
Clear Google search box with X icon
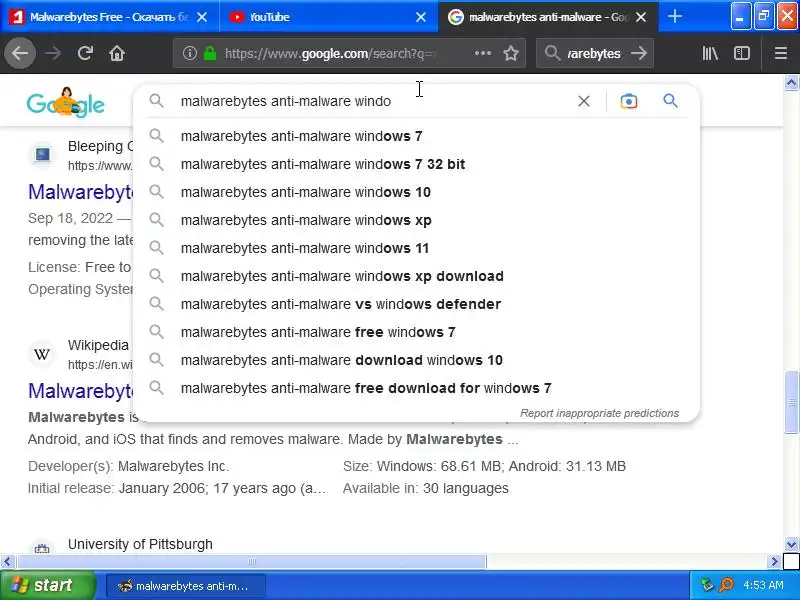point(584,101)
